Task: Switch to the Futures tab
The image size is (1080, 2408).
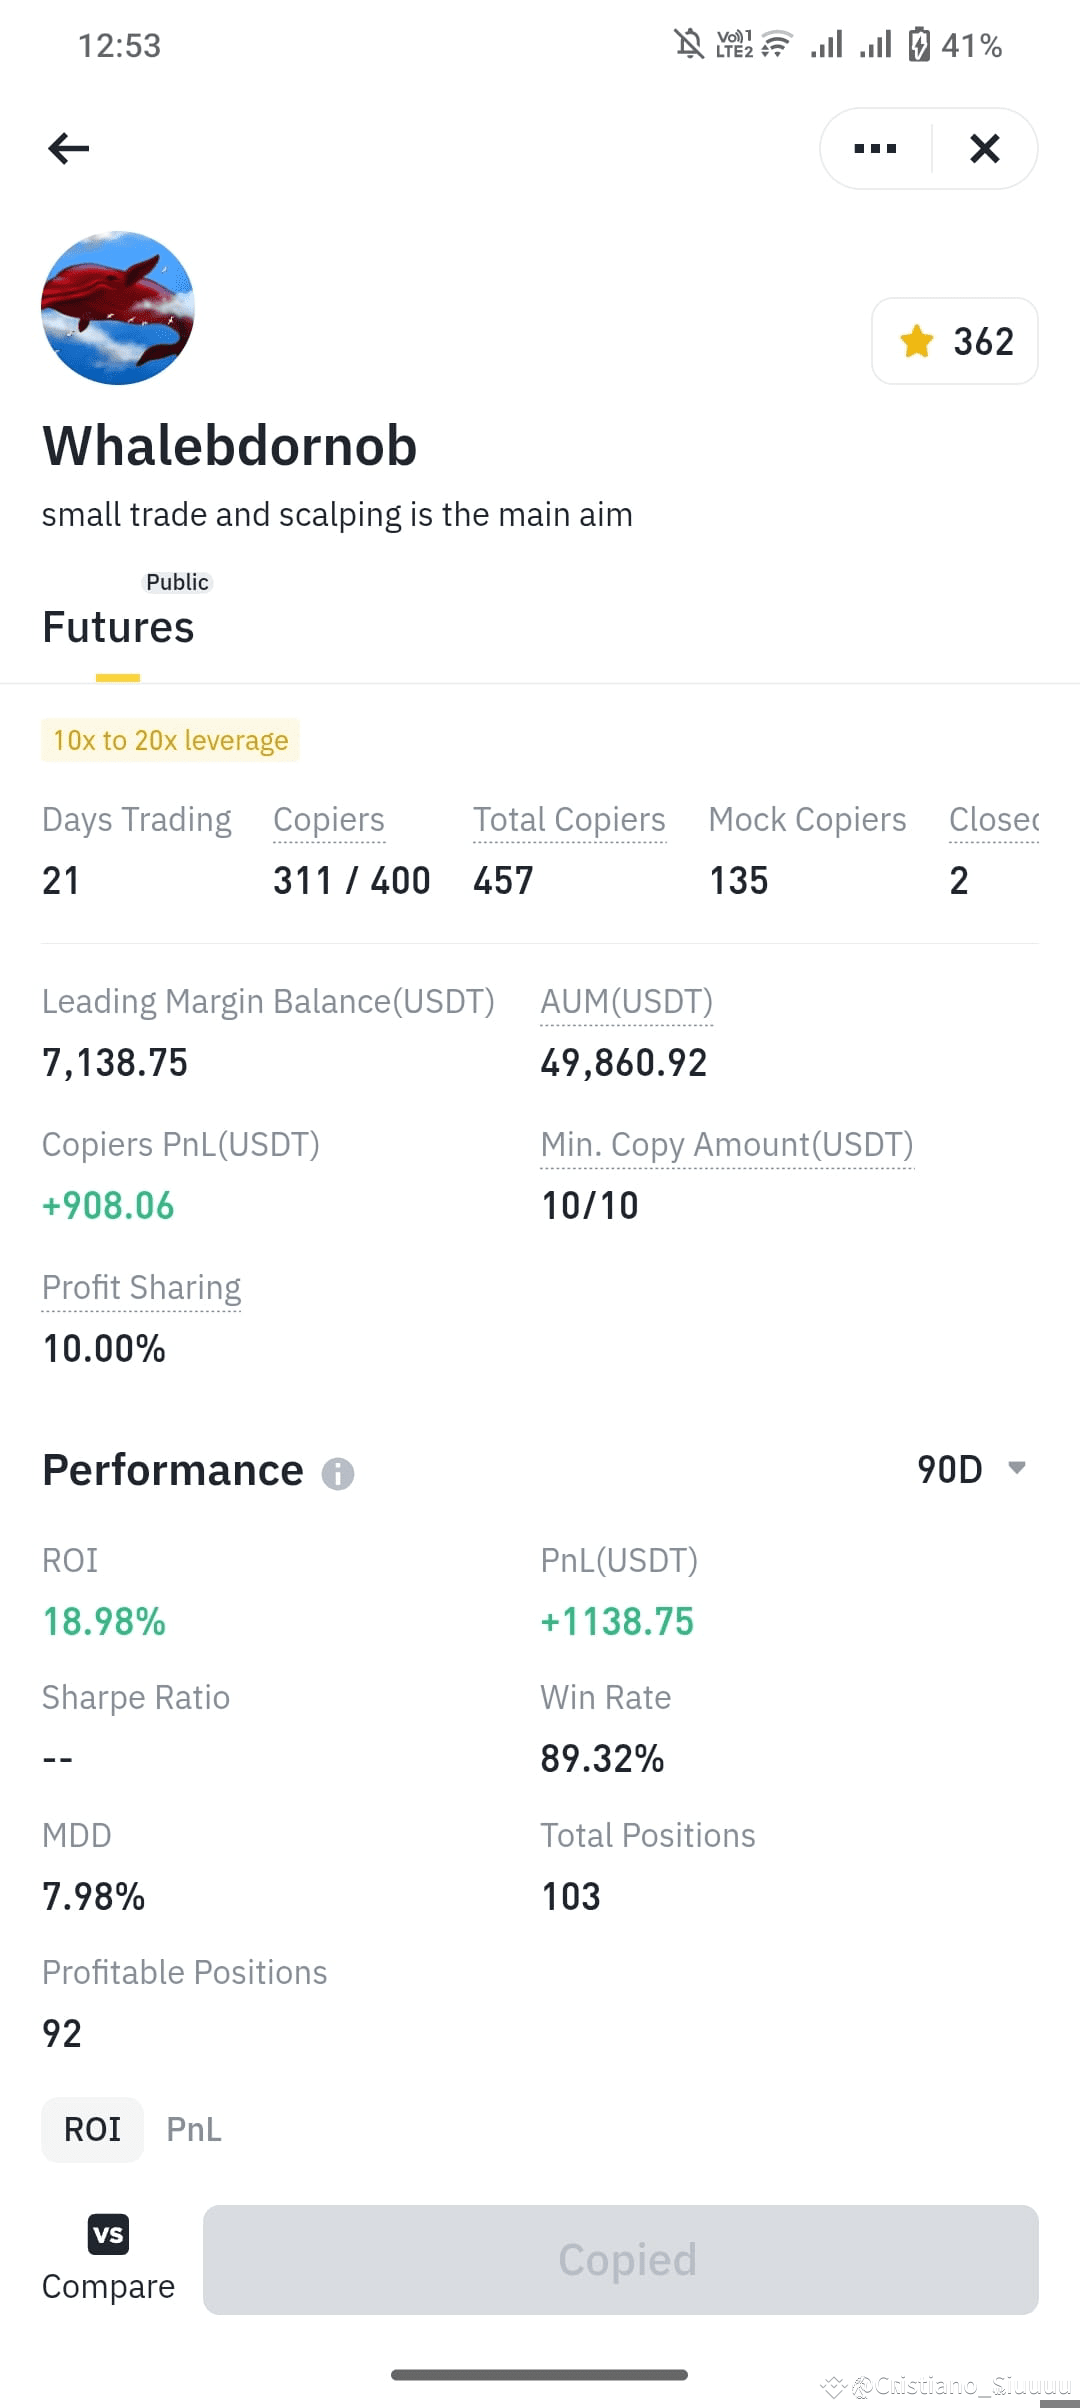Action: coord(118,627)
